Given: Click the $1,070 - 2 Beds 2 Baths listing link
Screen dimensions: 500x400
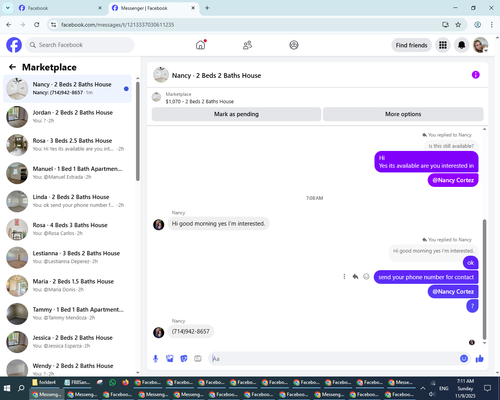Looking at the screenshot, I should click(x=200, y=101).
